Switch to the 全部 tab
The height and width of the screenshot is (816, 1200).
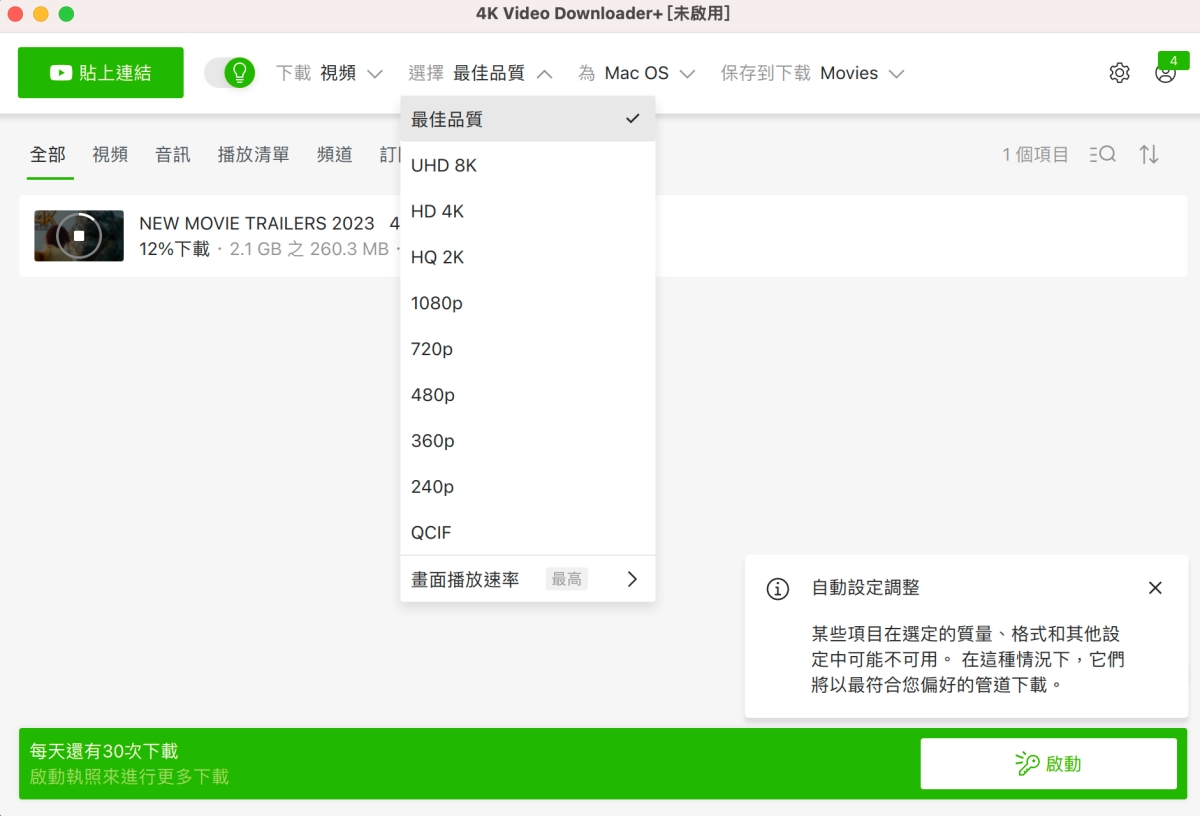[48, 154]
